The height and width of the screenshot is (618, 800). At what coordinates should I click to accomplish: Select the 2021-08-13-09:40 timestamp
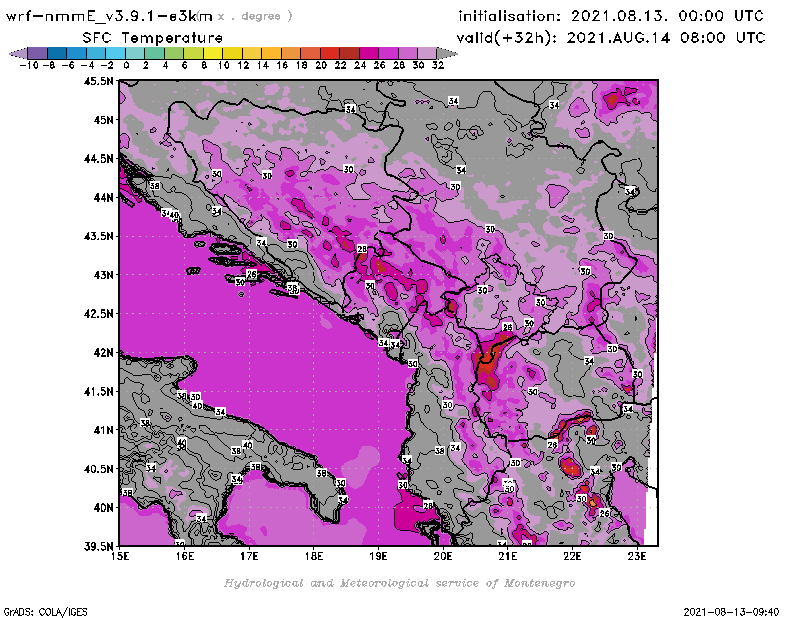[731, 612]
